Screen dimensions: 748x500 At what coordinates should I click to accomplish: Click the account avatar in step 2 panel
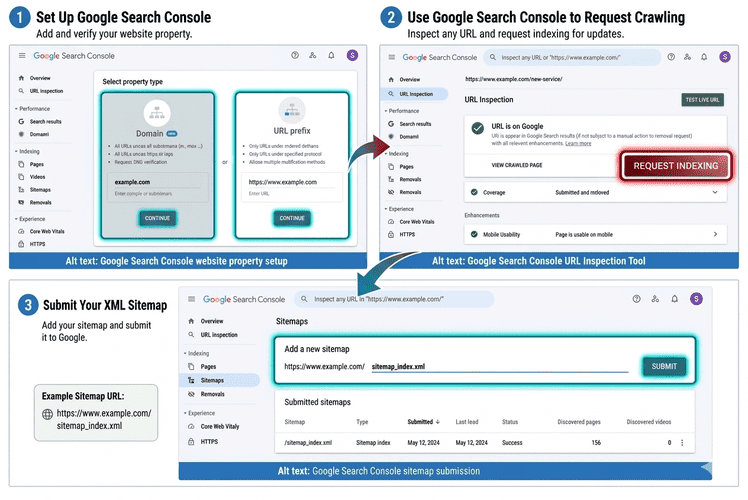pos(725,57)
